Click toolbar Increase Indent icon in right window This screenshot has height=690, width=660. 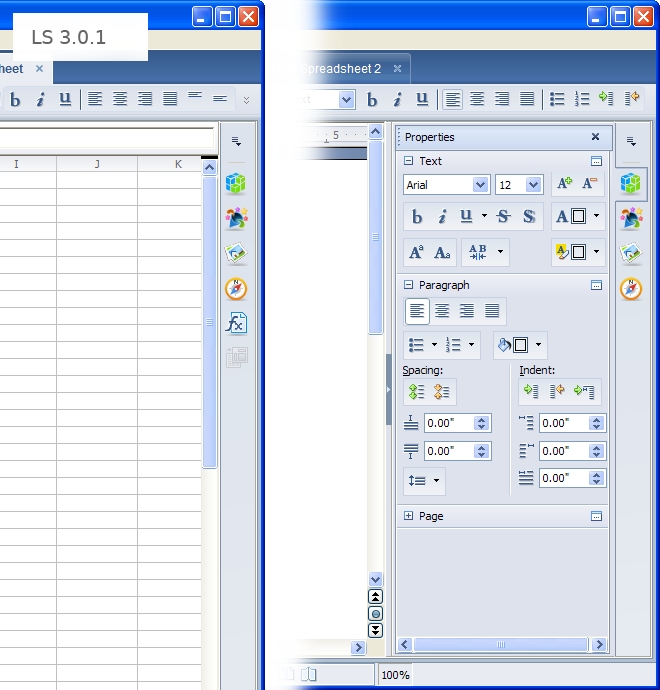click(606, 98)
